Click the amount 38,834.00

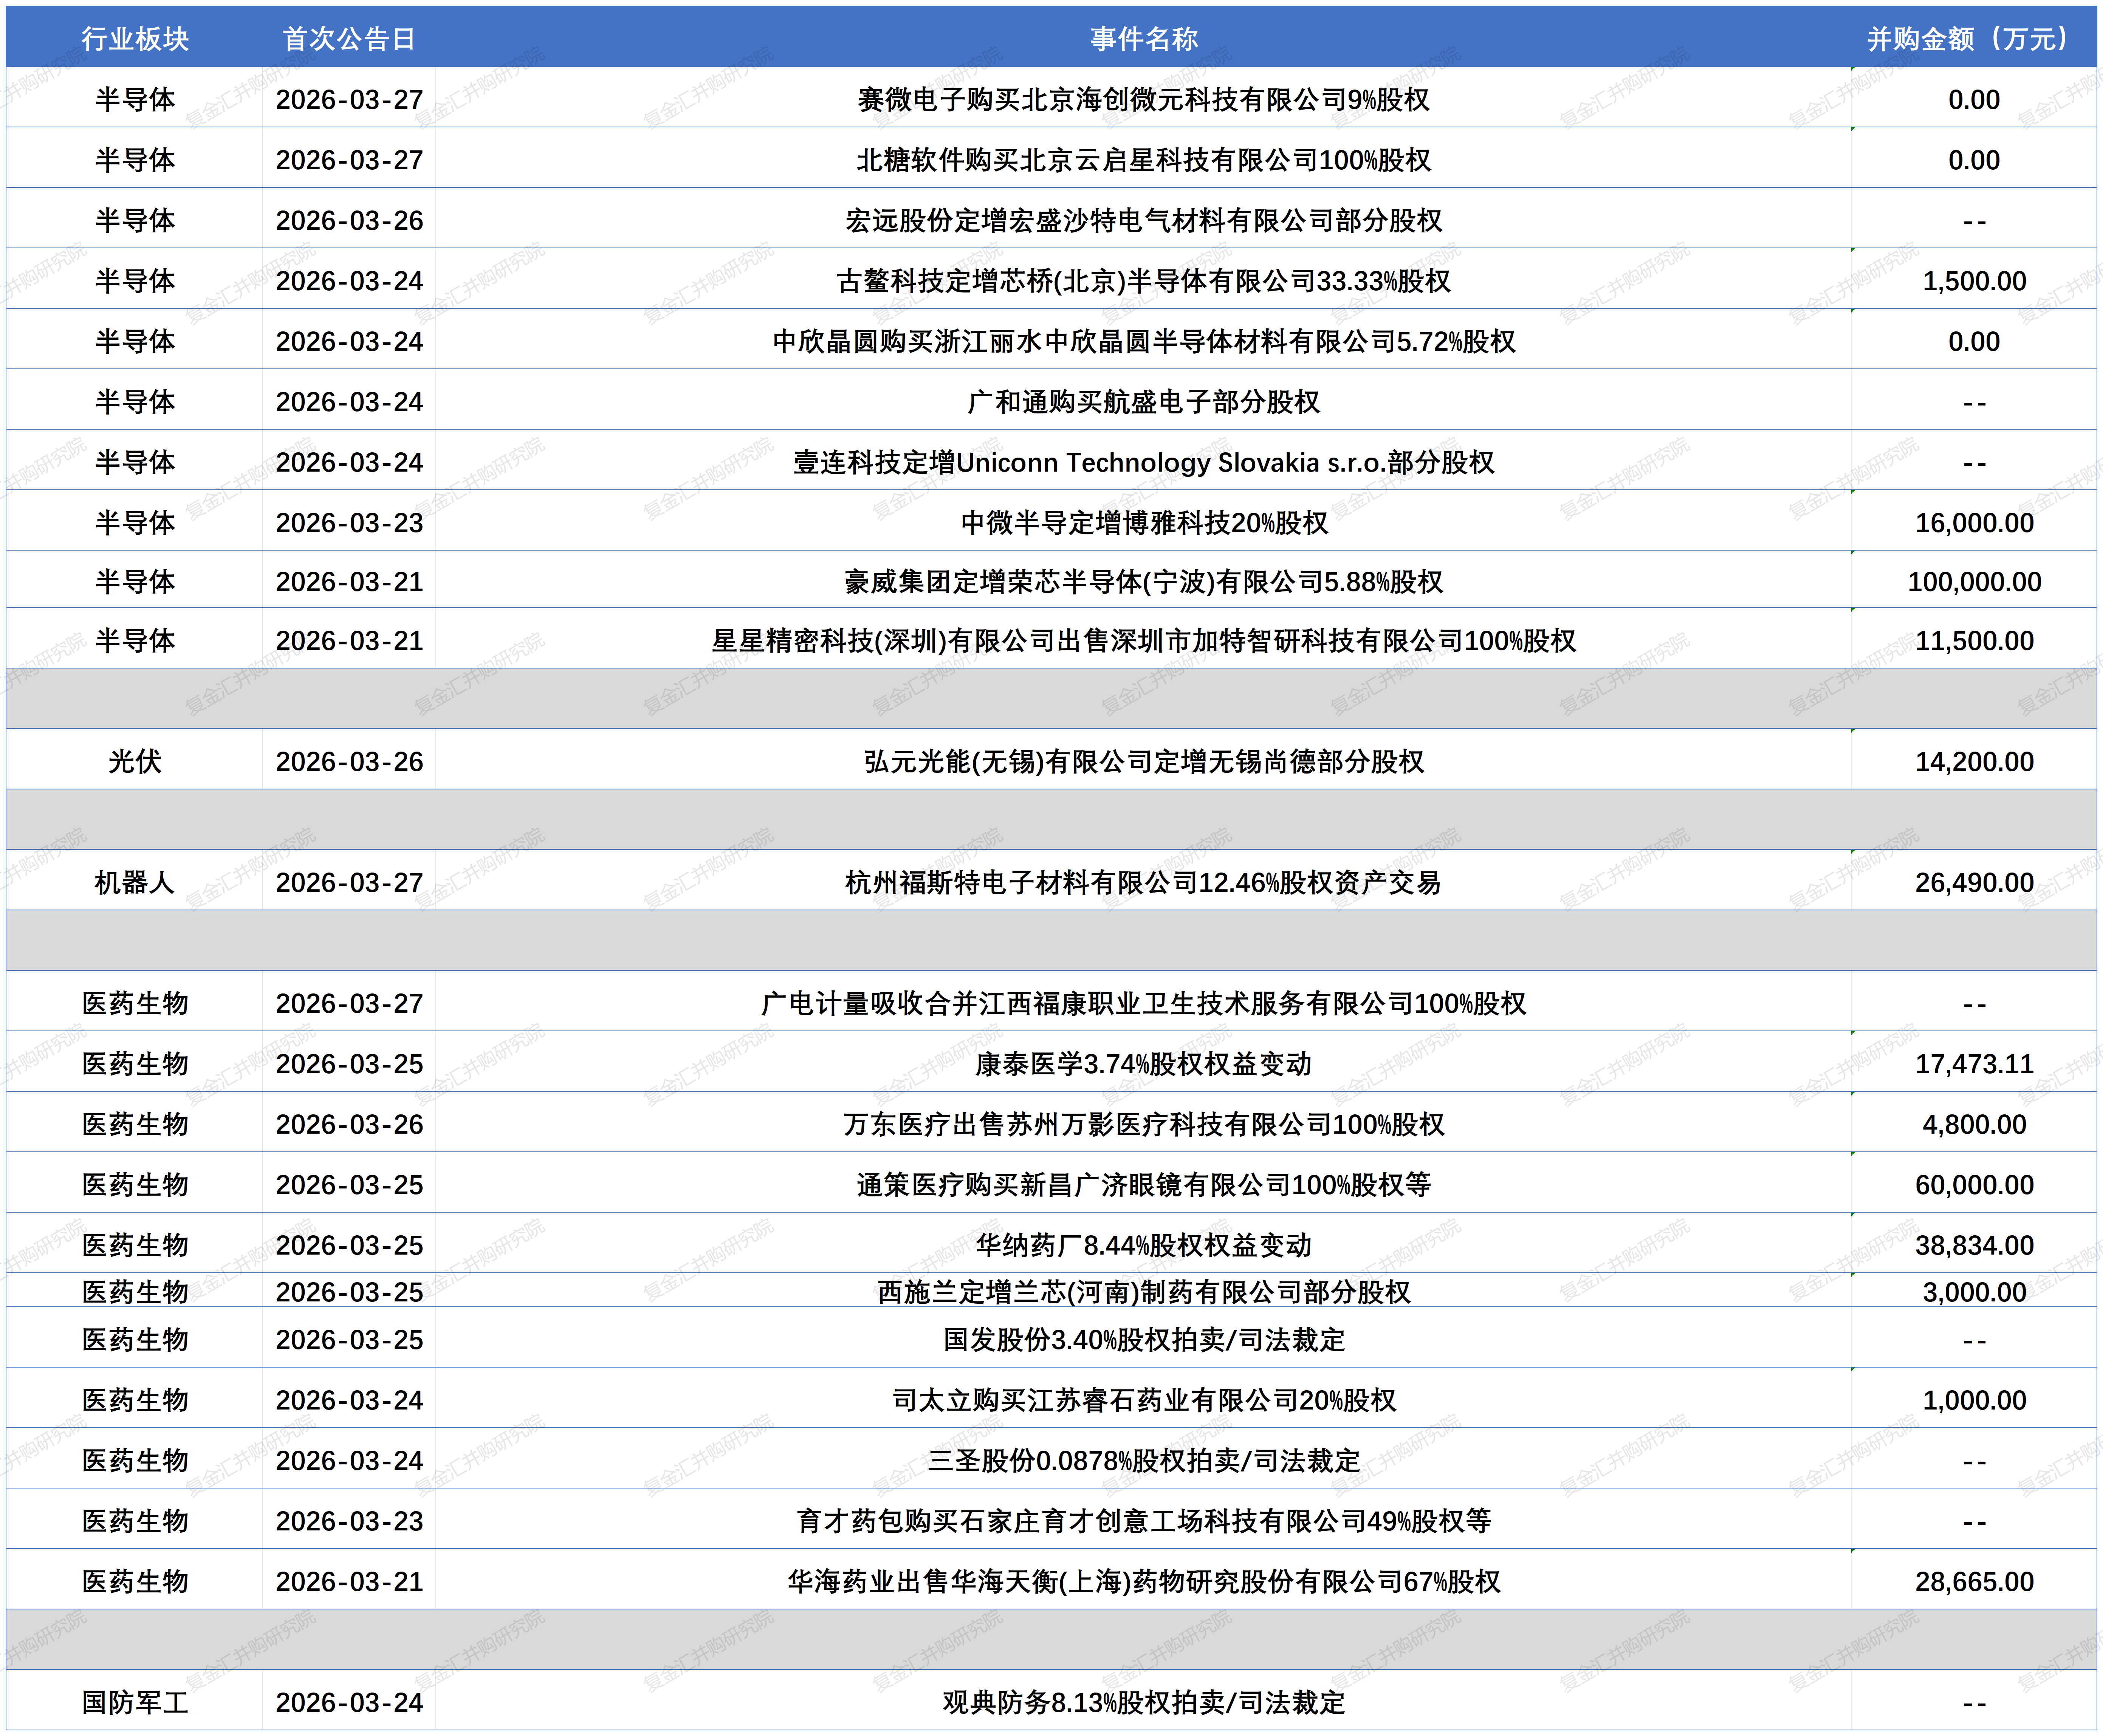(1974, 1246)
